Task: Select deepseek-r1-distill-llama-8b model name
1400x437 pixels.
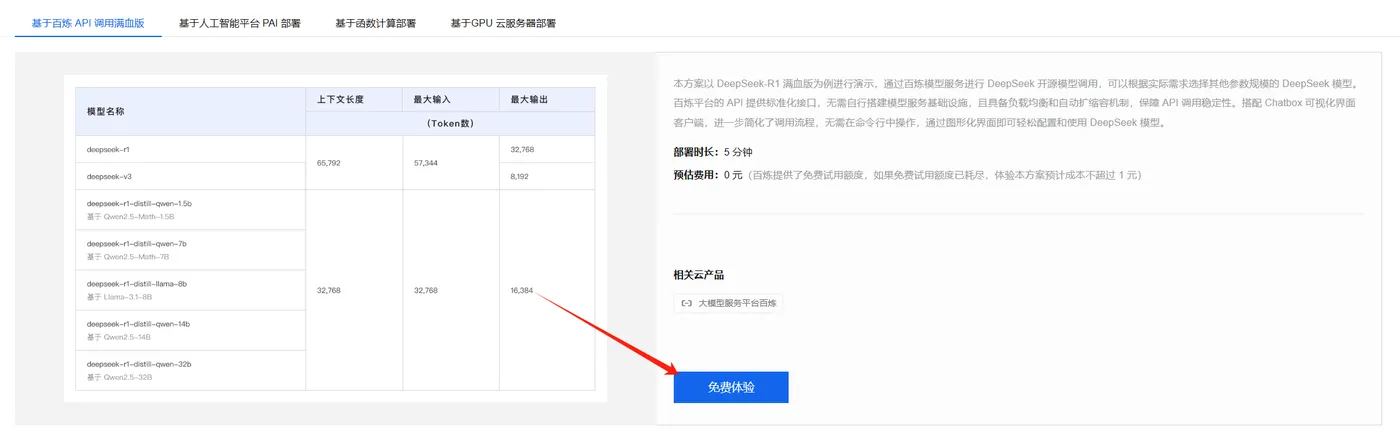Action: [x=137, y=283]
